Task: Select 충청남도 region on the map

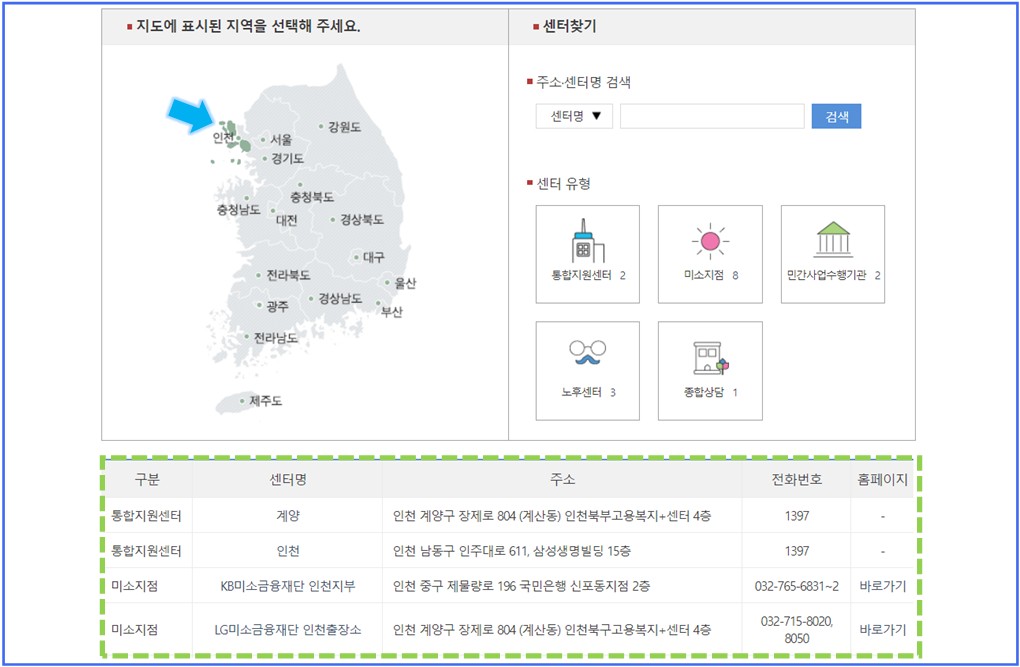Action: 239,210
